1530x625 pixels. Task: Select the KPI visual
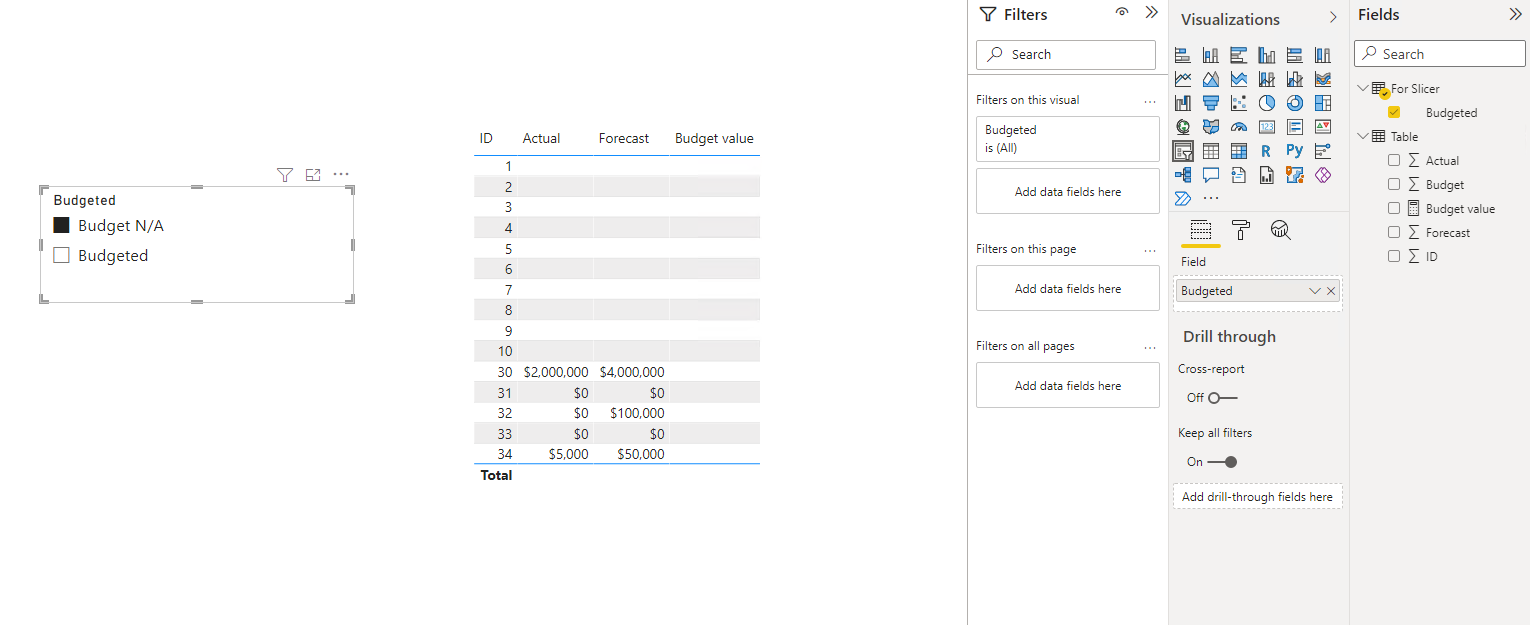click(x=1323, y=127)
